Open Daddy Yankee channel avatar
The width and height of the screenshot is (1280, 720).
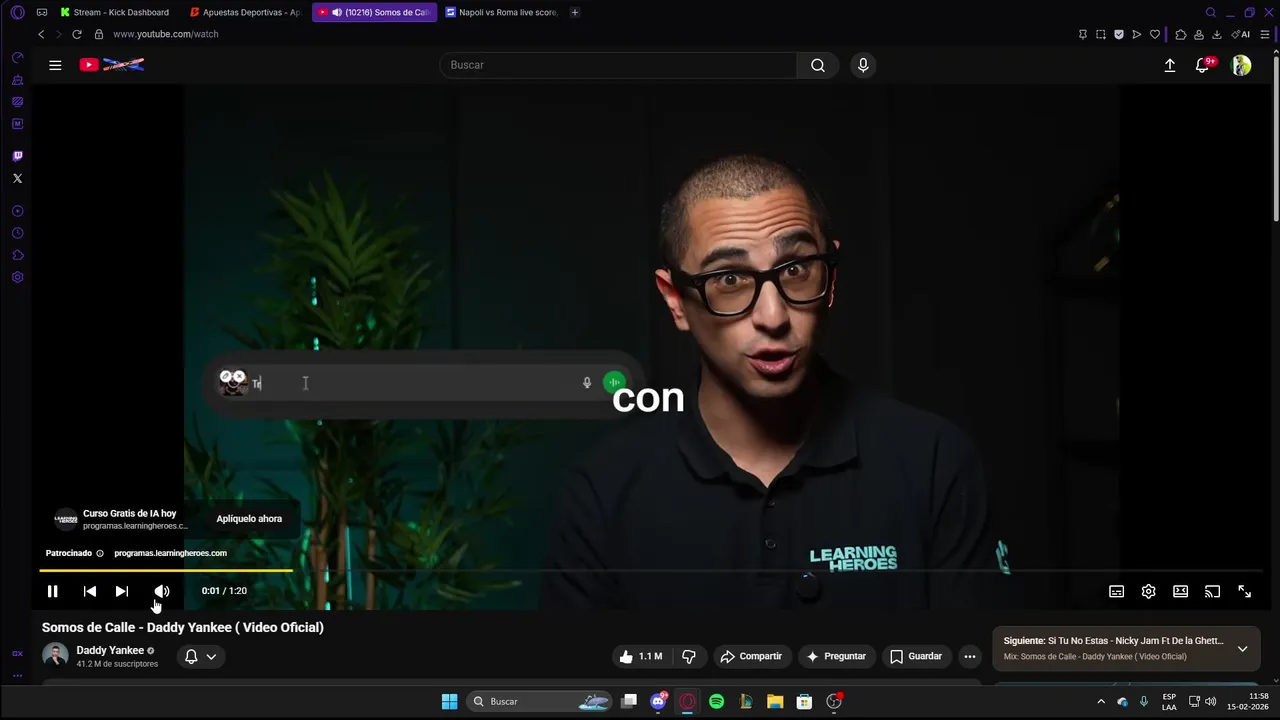coord(55,656)
